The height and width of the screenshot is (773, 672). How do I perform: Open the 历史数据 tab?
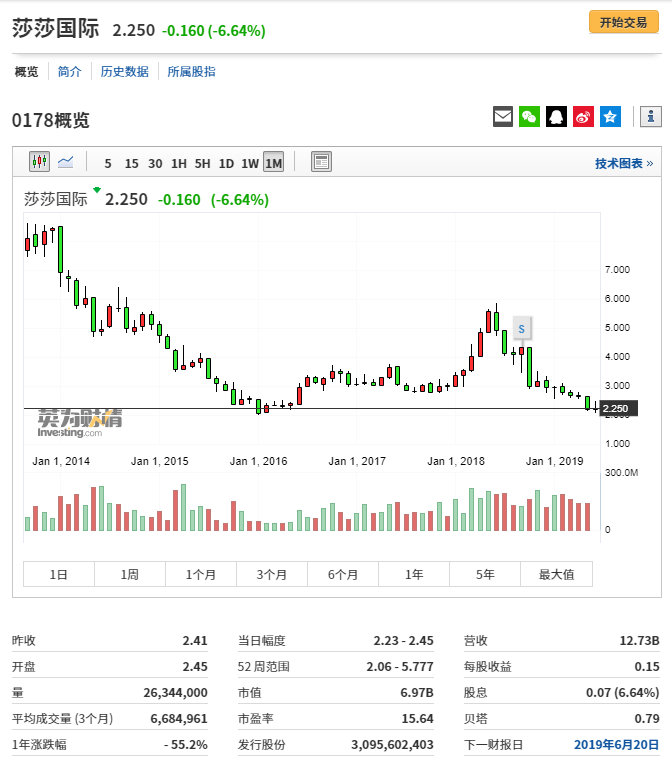tap(124, 72)
